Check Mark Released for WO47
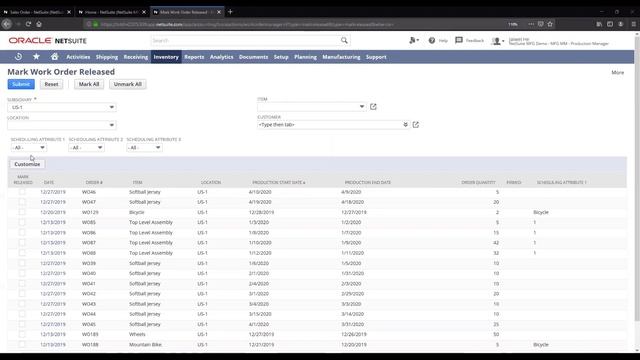Image resolution: width=640 pixels, height=360 pixels. click(22, 202)
